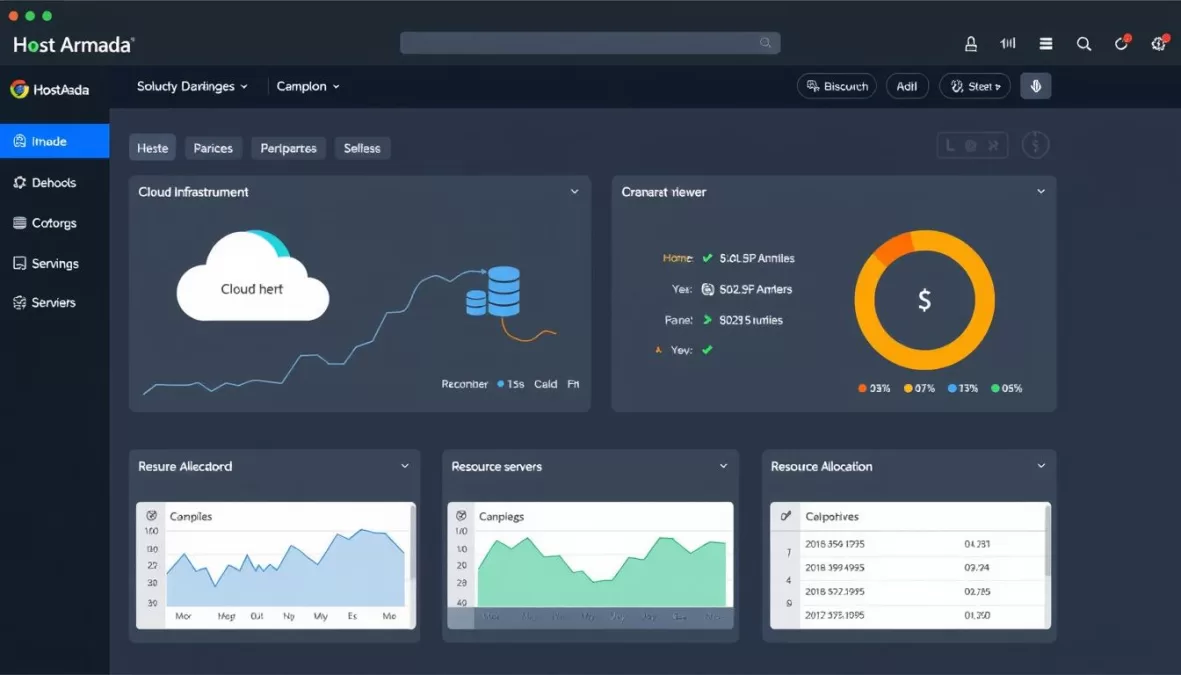The height and width of the screenshot is (675, 1181).
Task: Click the bar chart statistics icon top right
Action: click(x=1007, y=44)
